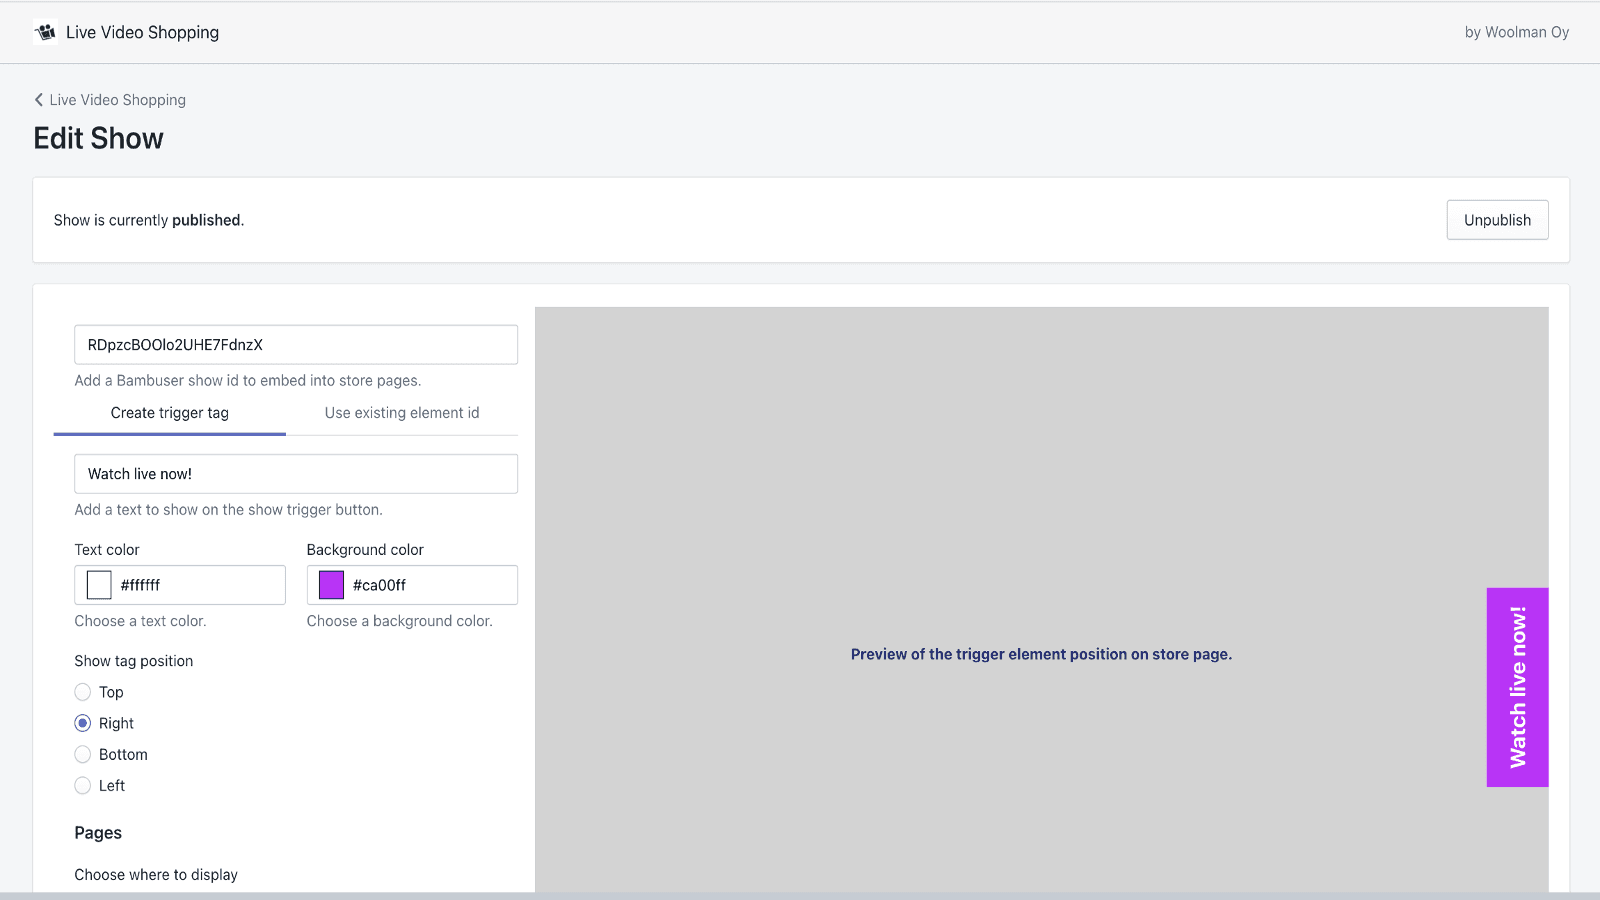Open the white text color swatch
The height and width of the screenshot is (900, 1600).
pyautogui.click(x=99, y=585)
